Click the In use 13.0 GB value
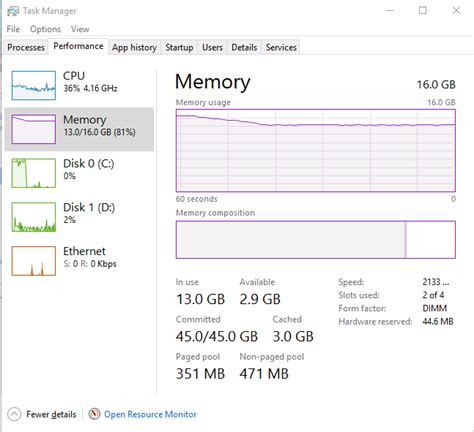 tap(200, 299)
